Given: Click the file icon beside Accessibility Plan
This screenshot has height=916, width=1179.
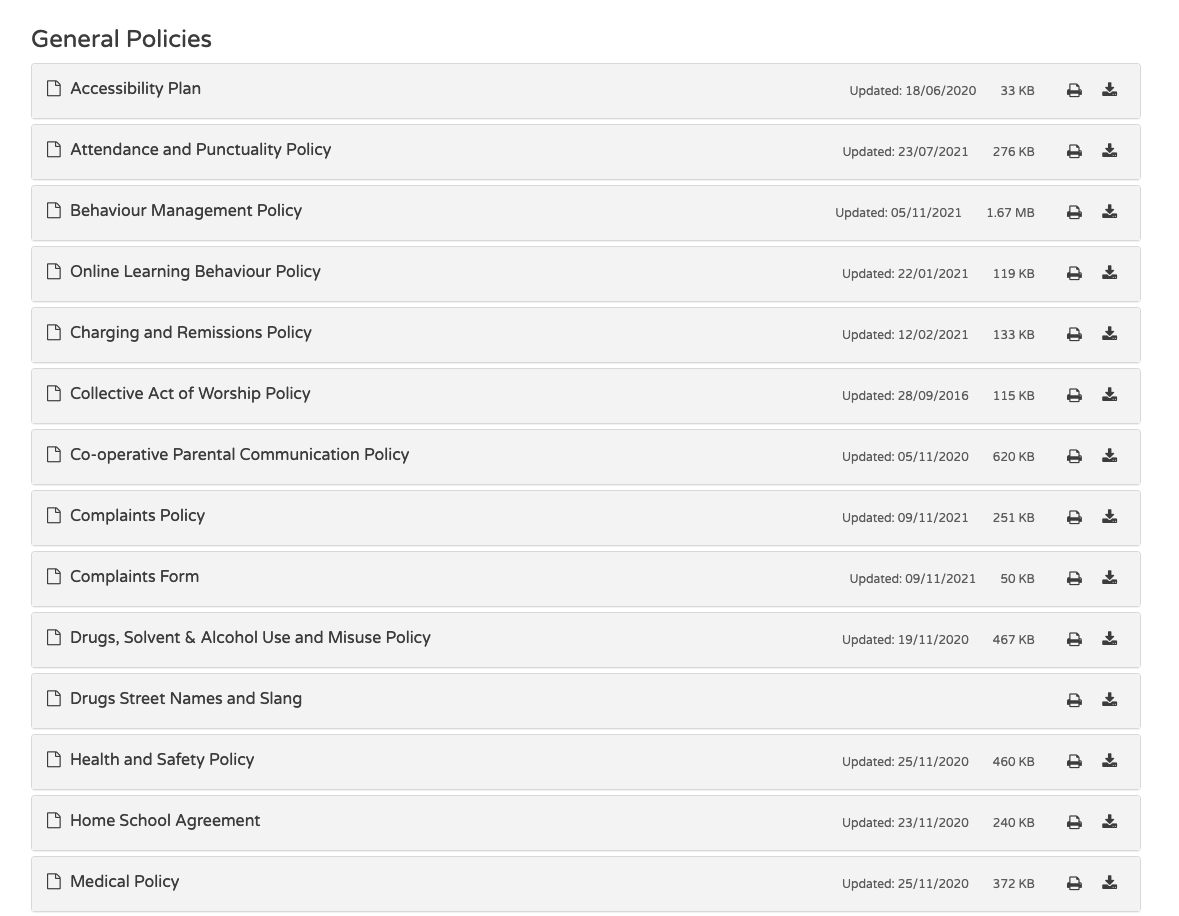Looking at the screenshot, I should pyautogui.click(x=54, y=89).
